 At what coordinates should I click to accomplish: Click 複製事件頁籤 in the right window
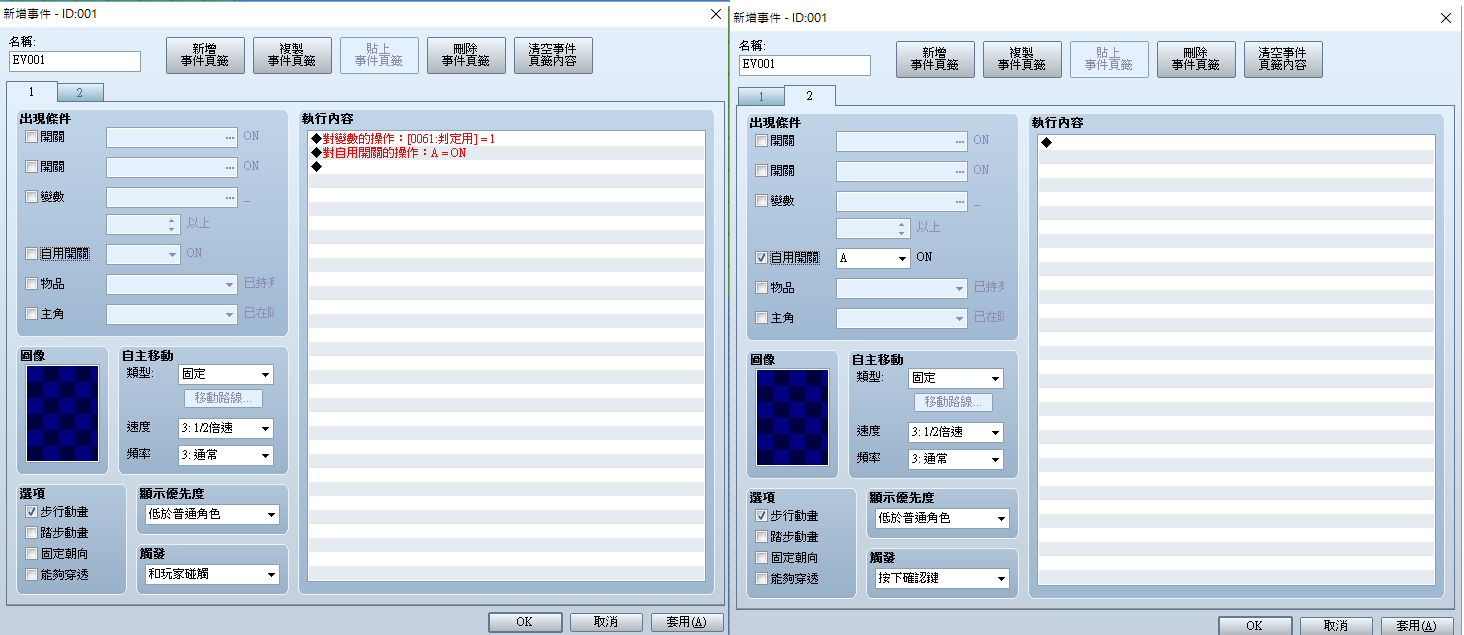click(1022, 59)
